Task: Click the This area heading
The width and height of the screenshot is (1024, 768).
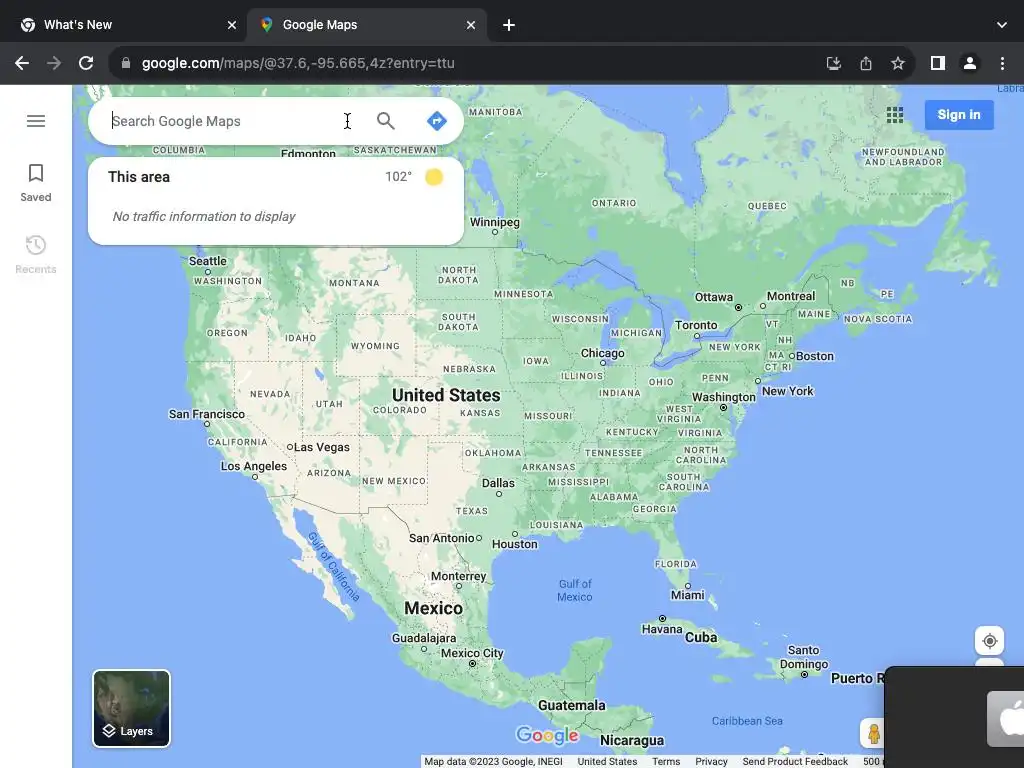Action: coord(138,177)
